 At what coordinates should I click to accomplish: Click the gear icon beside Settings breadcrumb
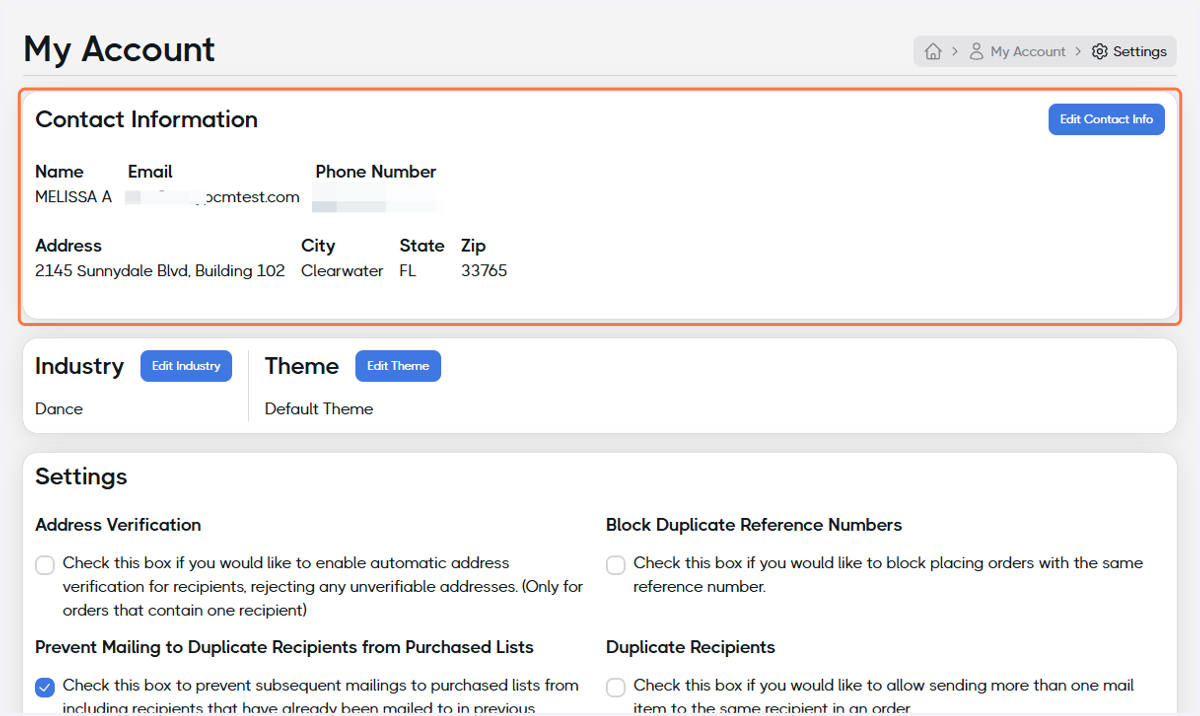point(1100,51)
